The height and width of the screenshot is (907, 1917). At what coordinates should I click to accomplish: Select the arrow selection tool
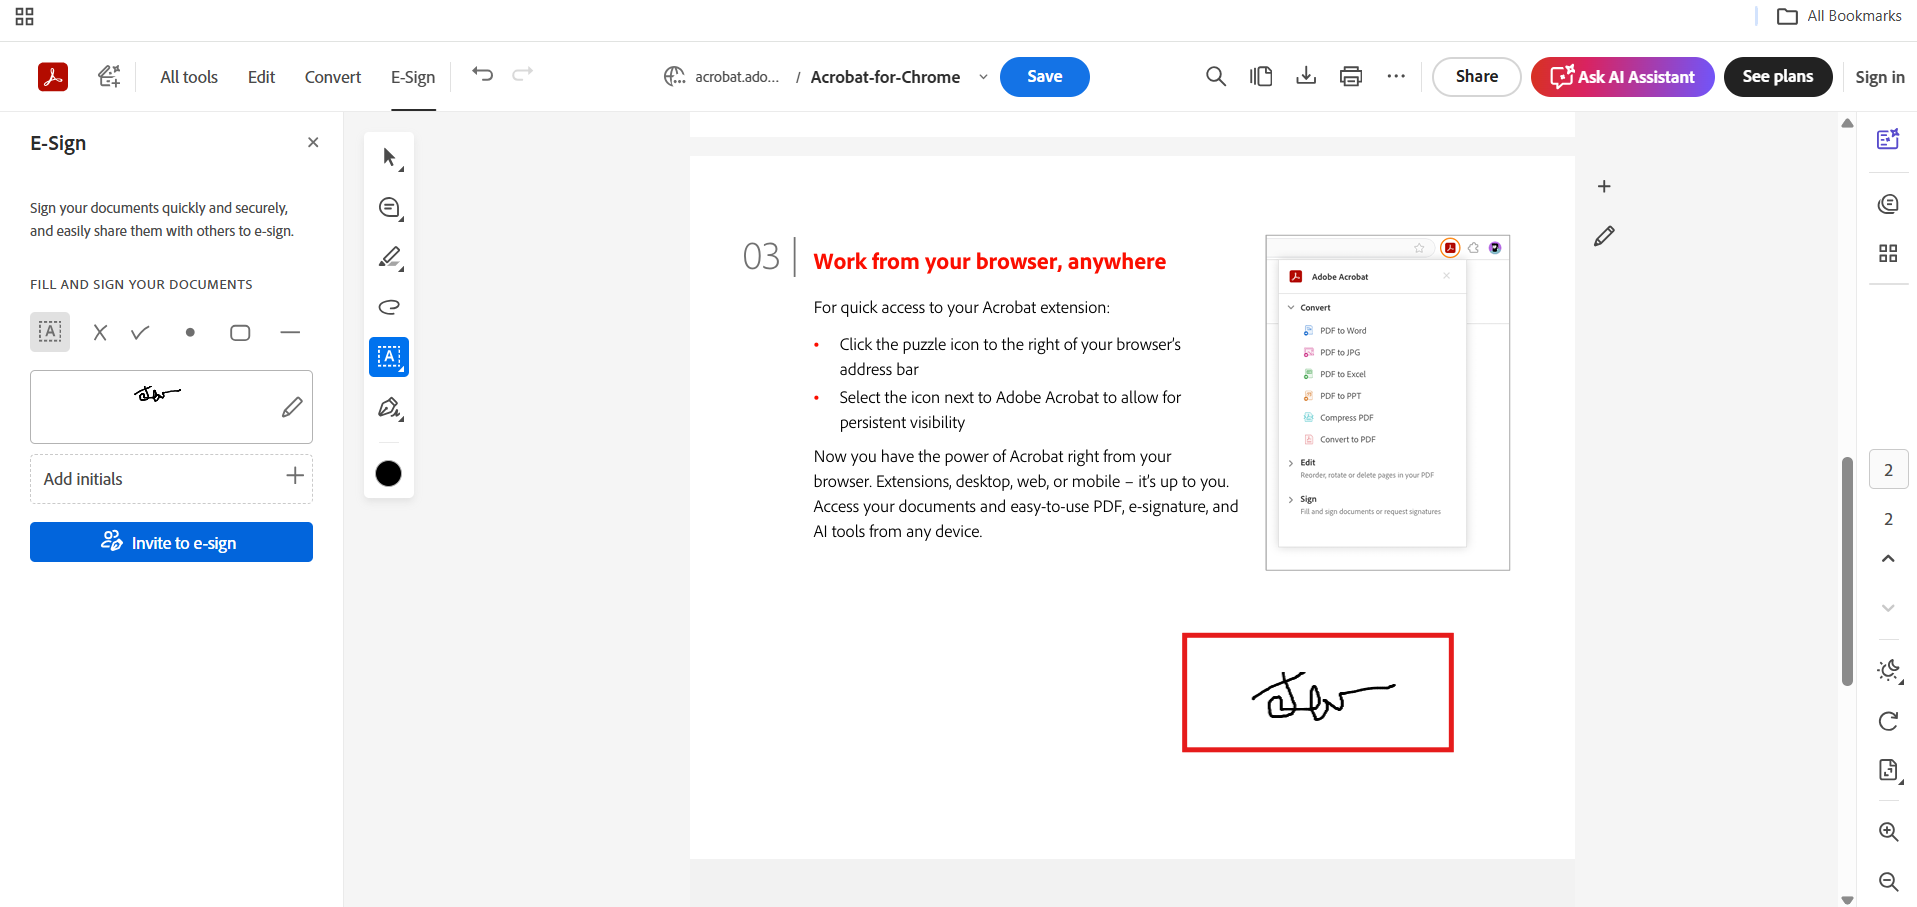[389, 158]
